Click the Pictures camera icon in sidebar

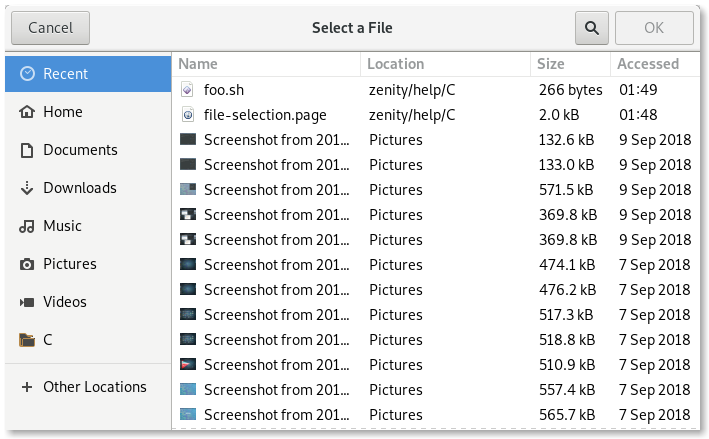pyautogui.click(x=27, y=264)
